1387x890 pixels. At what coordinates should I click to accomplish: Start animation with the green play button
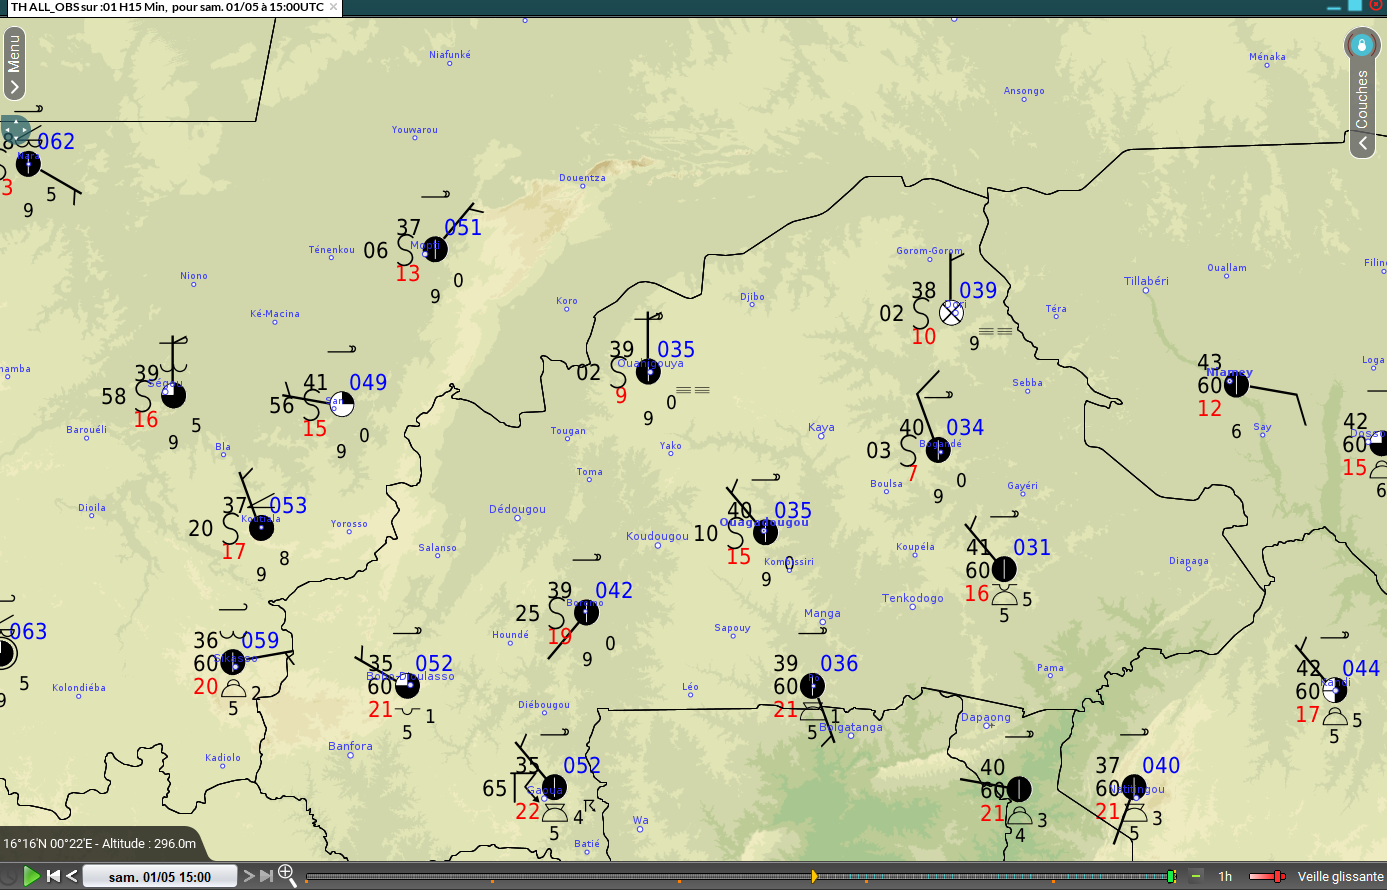point(31,876)
